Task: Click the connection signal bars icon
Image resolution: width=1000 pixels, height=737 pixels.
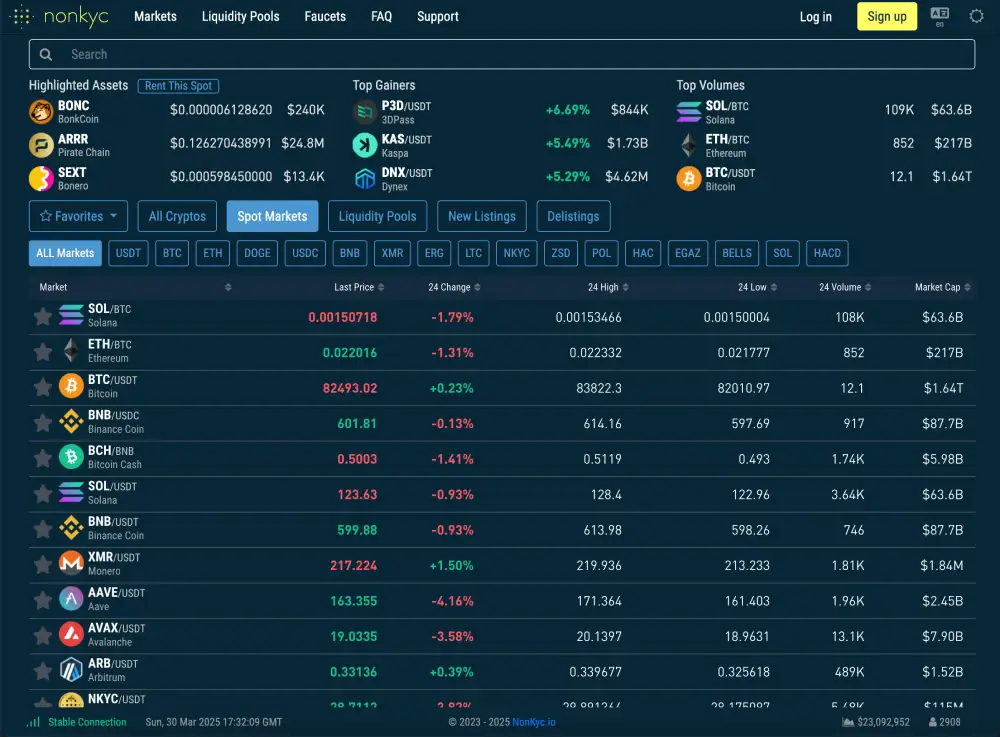Action: coord(33,722)
